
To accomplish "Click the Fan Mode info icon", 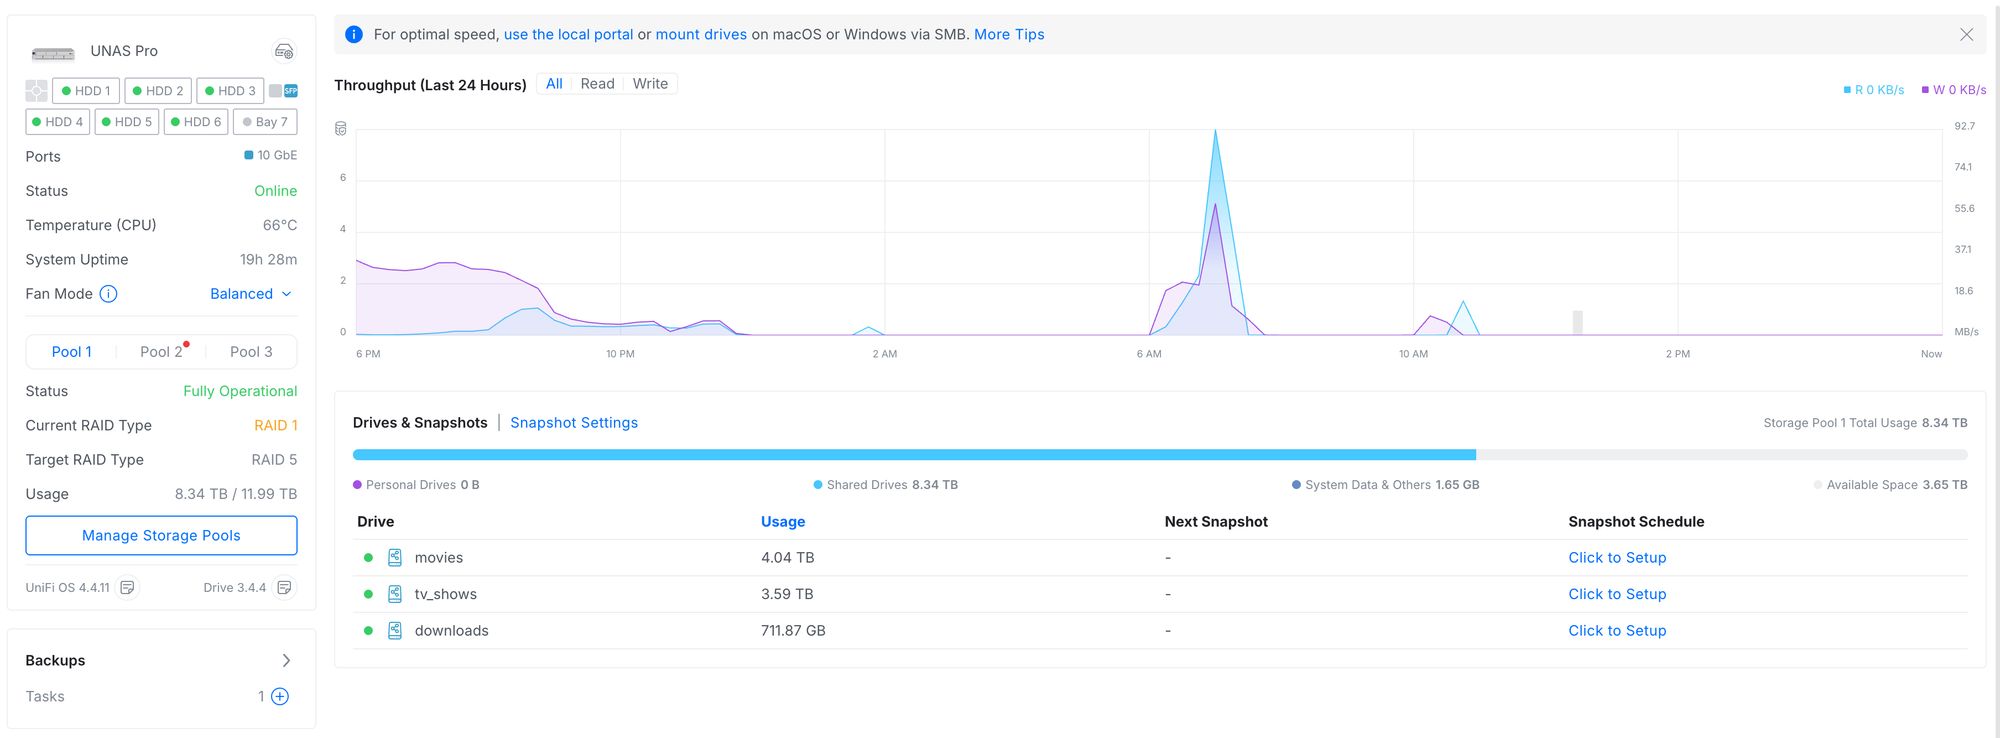I will (109, 294).
